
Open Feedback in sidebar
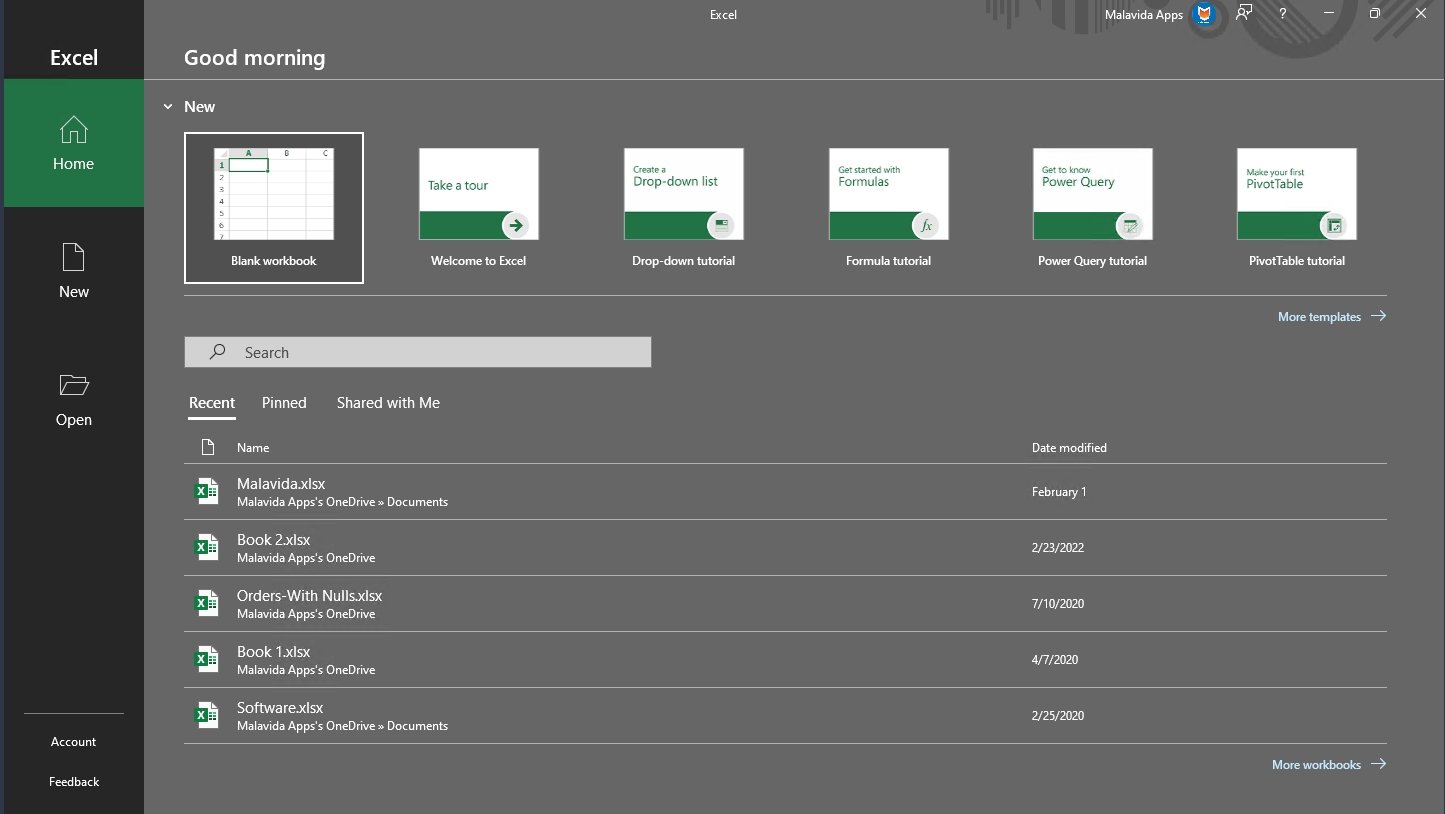[74, 782]
